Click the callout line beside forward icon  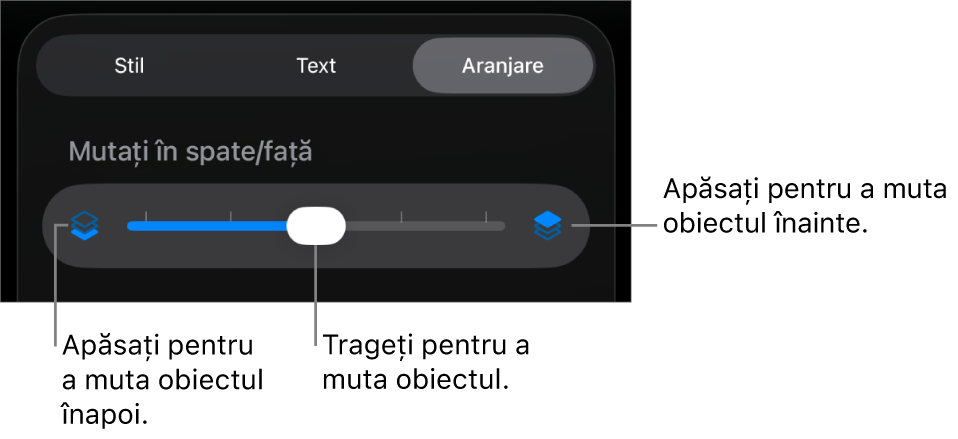[615, 225]
